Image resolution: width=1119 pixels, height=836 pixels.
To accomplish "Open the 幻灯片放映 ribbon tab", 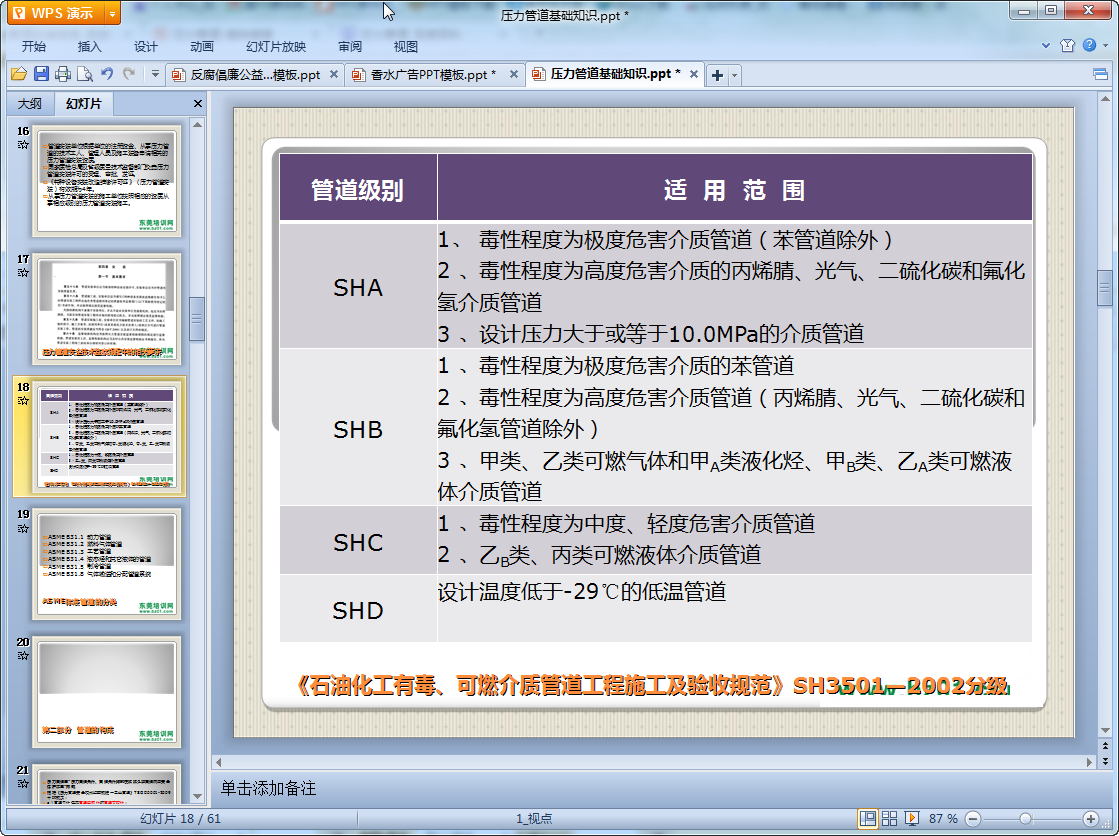I will [276, 46].
